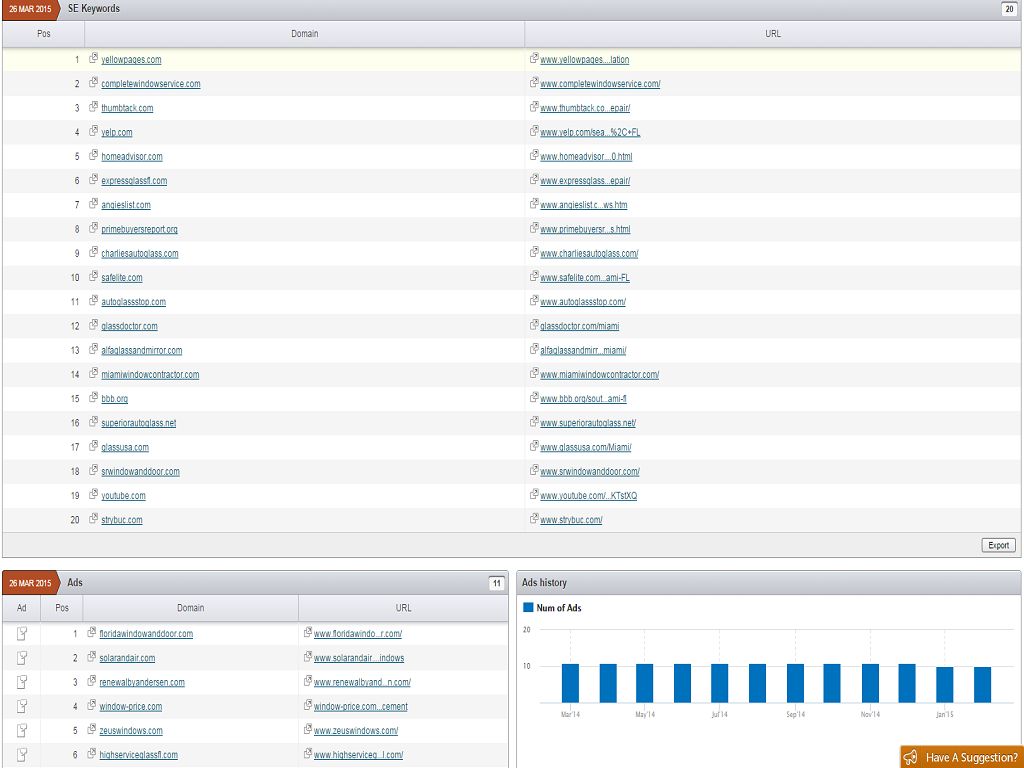Click Pos column header in Ads table

(x=62, y=608)
